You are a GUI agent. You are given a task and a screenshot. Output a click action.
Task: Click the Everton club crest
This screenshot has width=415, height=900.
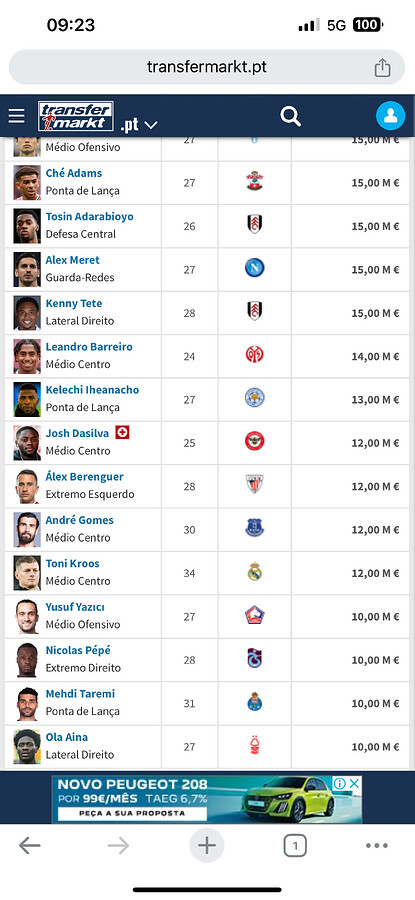(255, 528)
